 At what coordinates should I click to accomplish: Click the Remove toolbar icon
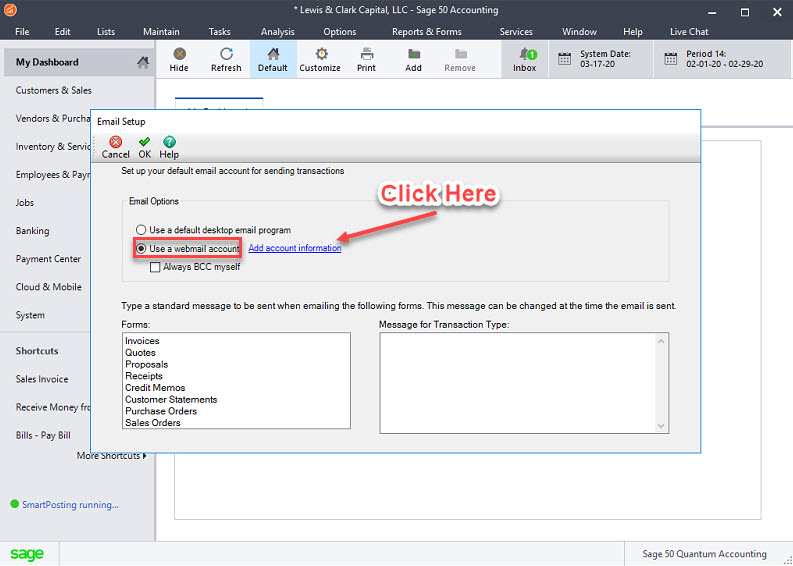(460, 54)
